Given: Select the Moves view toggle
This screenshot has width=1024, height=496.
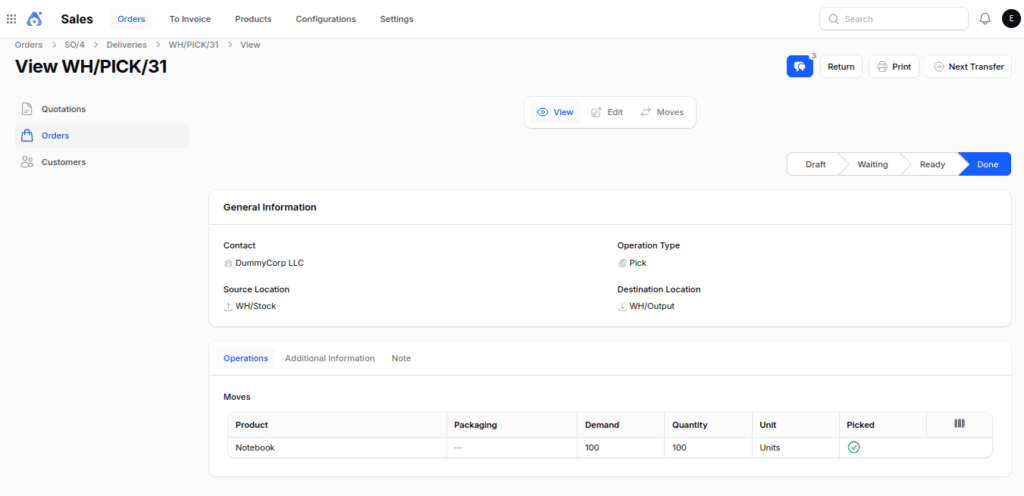Looking at the screenshot, I should (662, 112).
